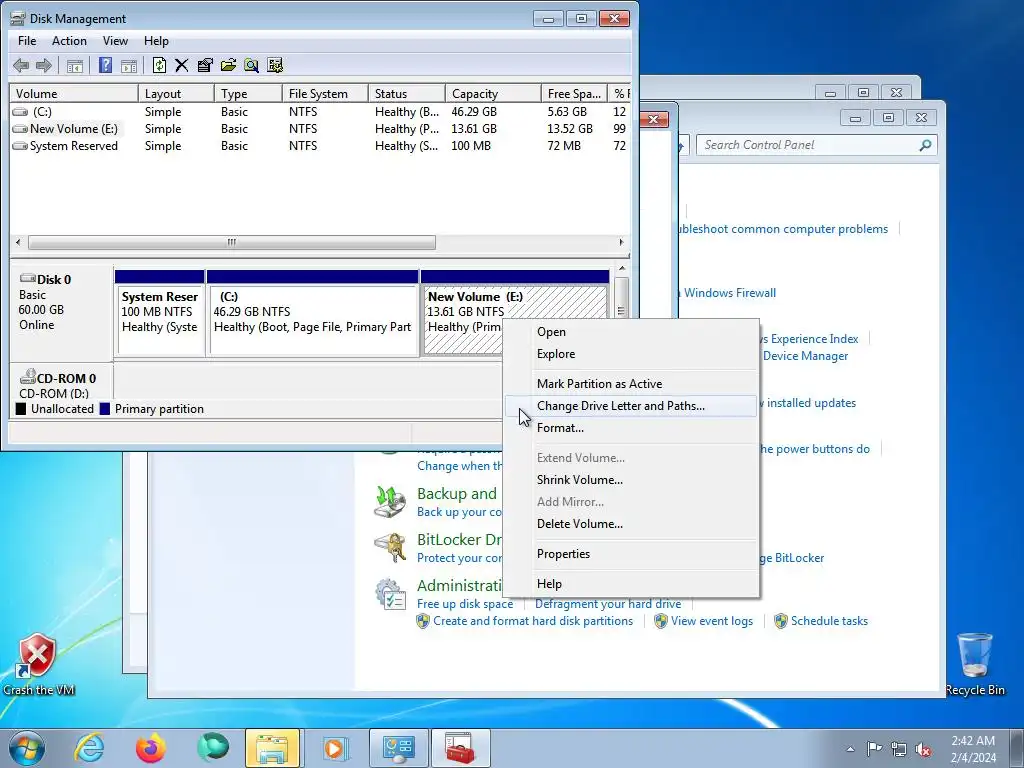The image size is (1024, 768).
Task: Launch Internet Explorer from the taskbar
Action: click(89, 748)
